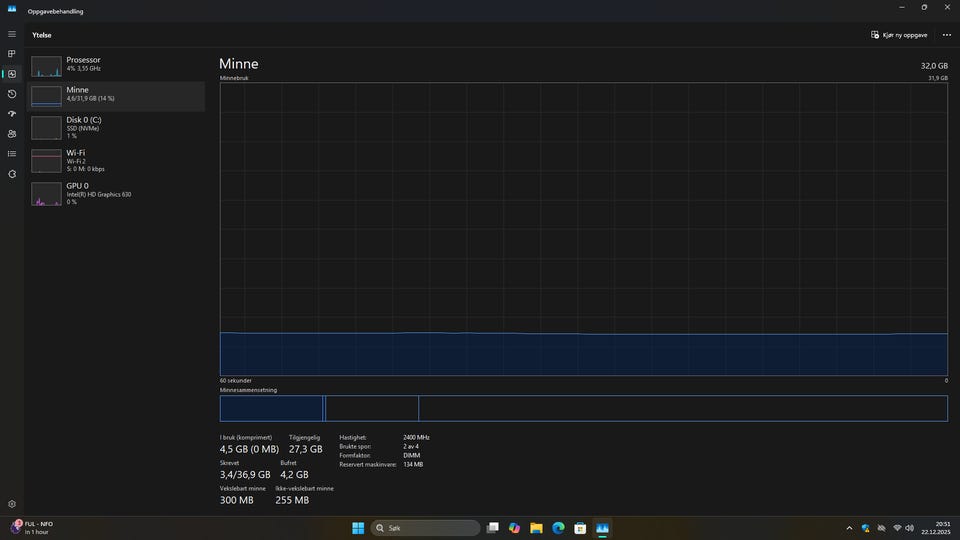
Task: Open the Processes page icon
Action: tap(12, 54)
